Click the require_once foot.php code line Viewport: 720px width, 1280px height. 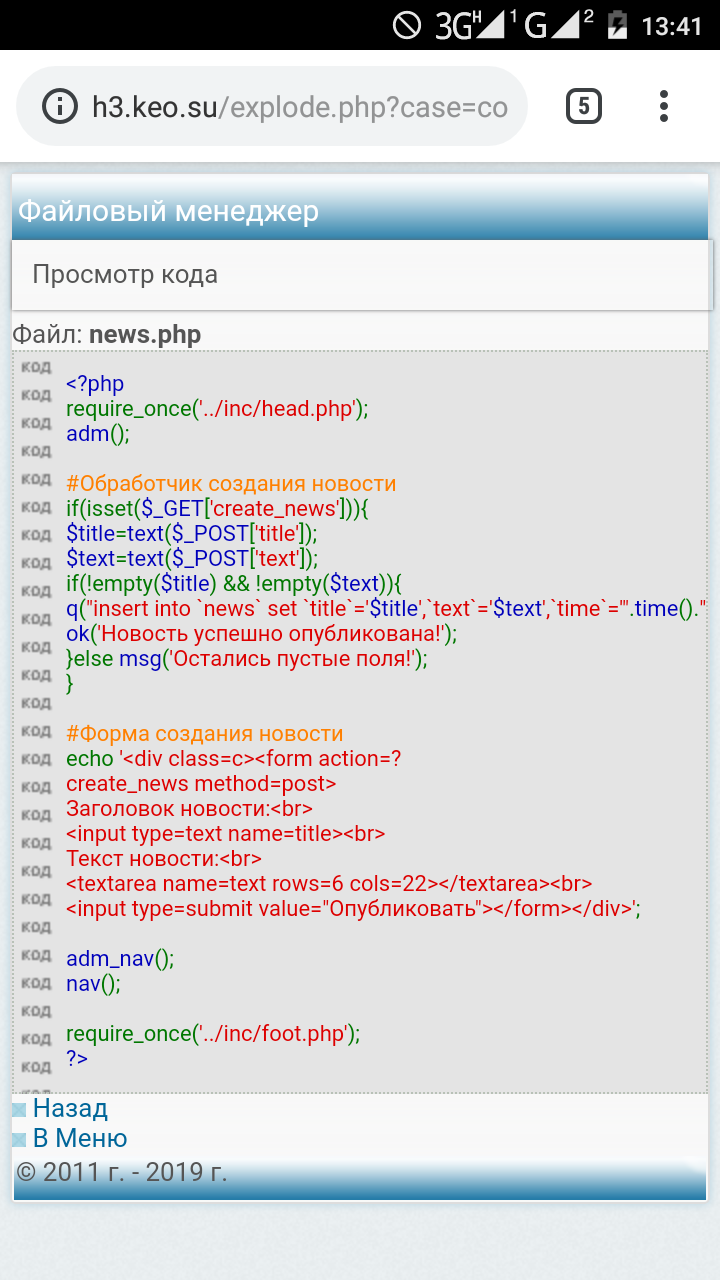point(212,1034)
